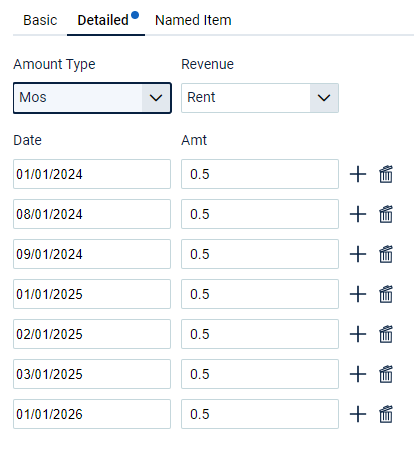Viewport: 414px width, 460px height.
Task: Edit the date field 08/01/2024
Action: coord(92,214)
